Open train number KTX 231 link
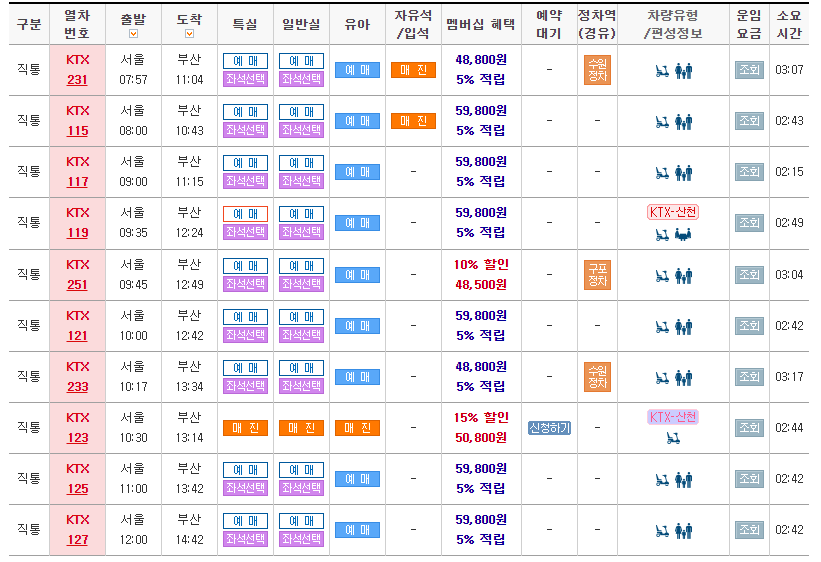Image resolution: width=821 pixels, height=562 pixels. coord(77,80)
